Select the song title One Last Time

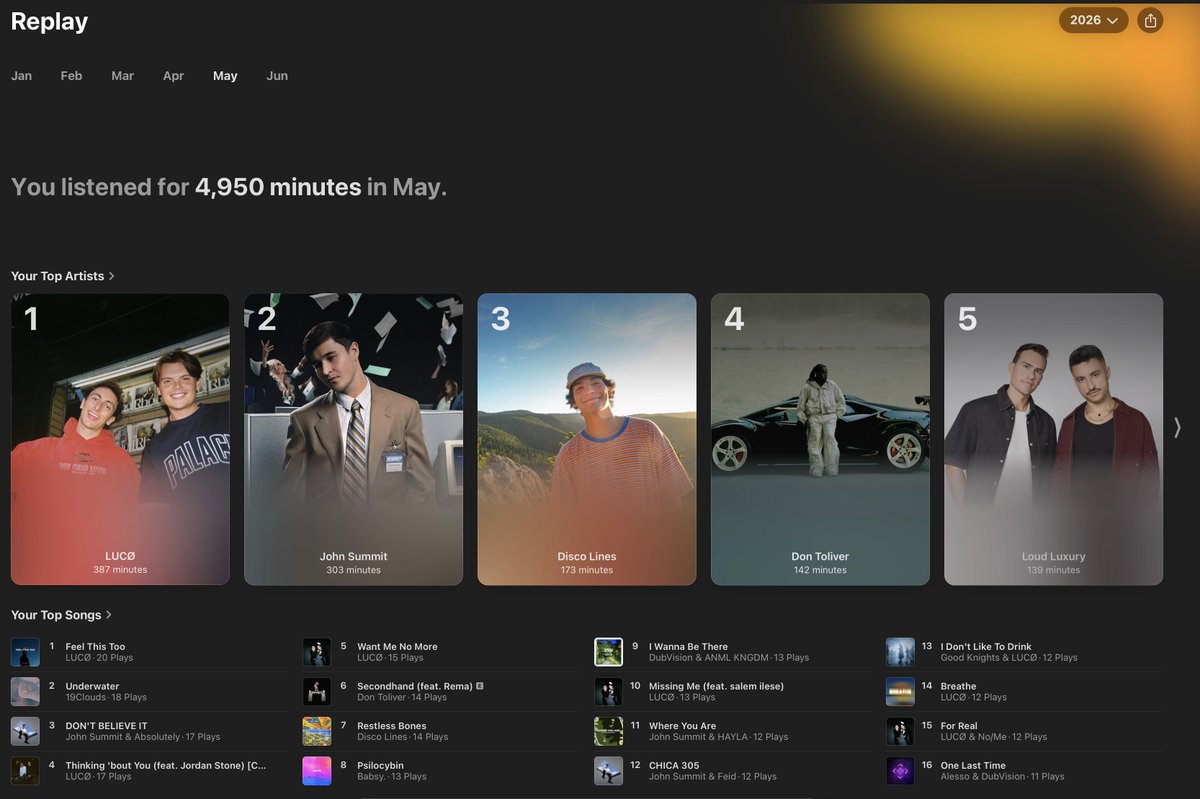[x=973, y=766]
